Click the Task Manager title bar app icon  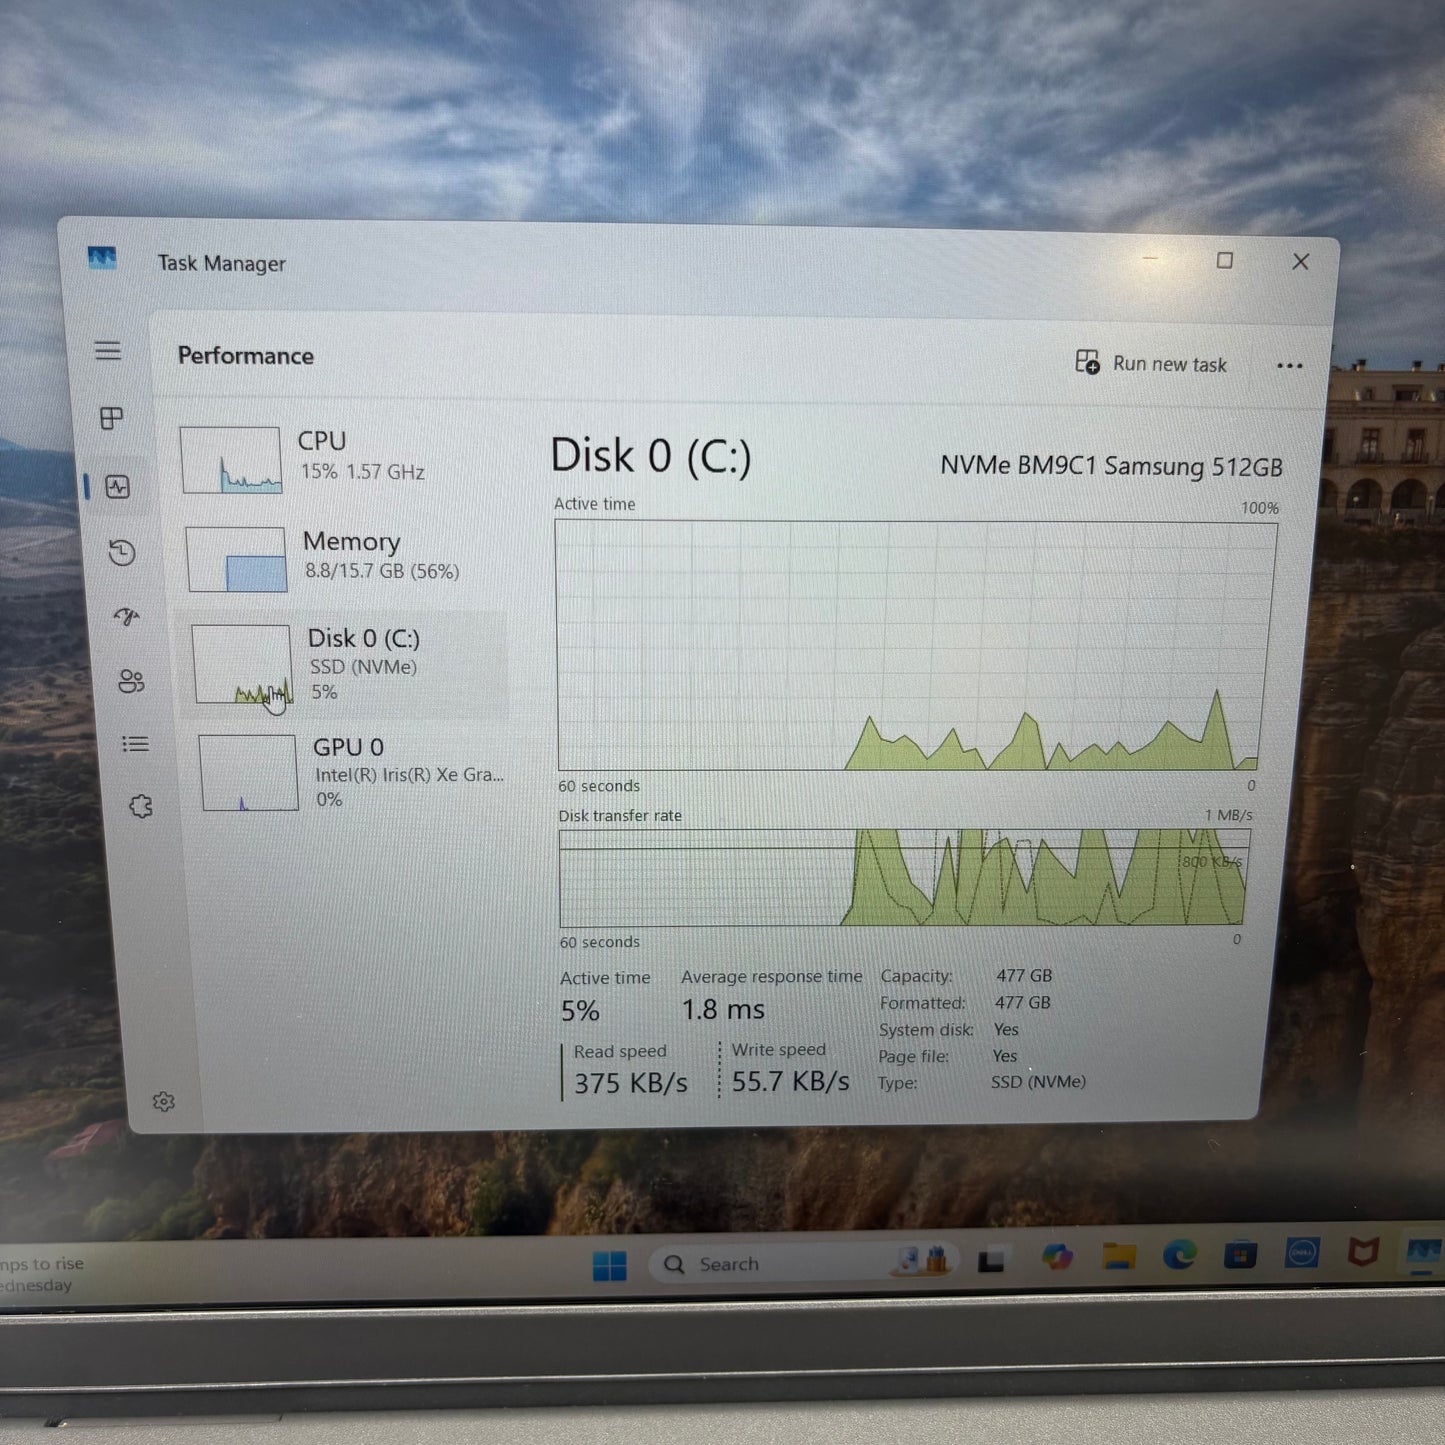coord(102,258)
